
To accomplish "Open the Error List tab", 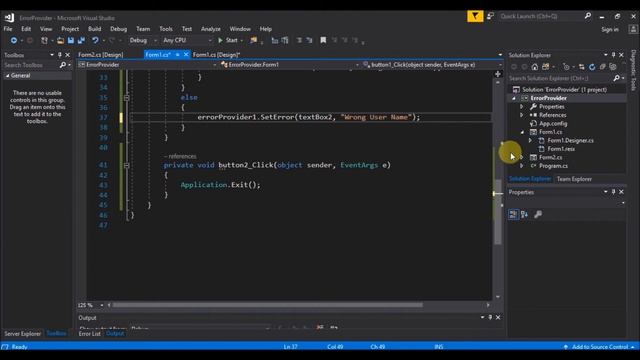I will coord(89,333).
